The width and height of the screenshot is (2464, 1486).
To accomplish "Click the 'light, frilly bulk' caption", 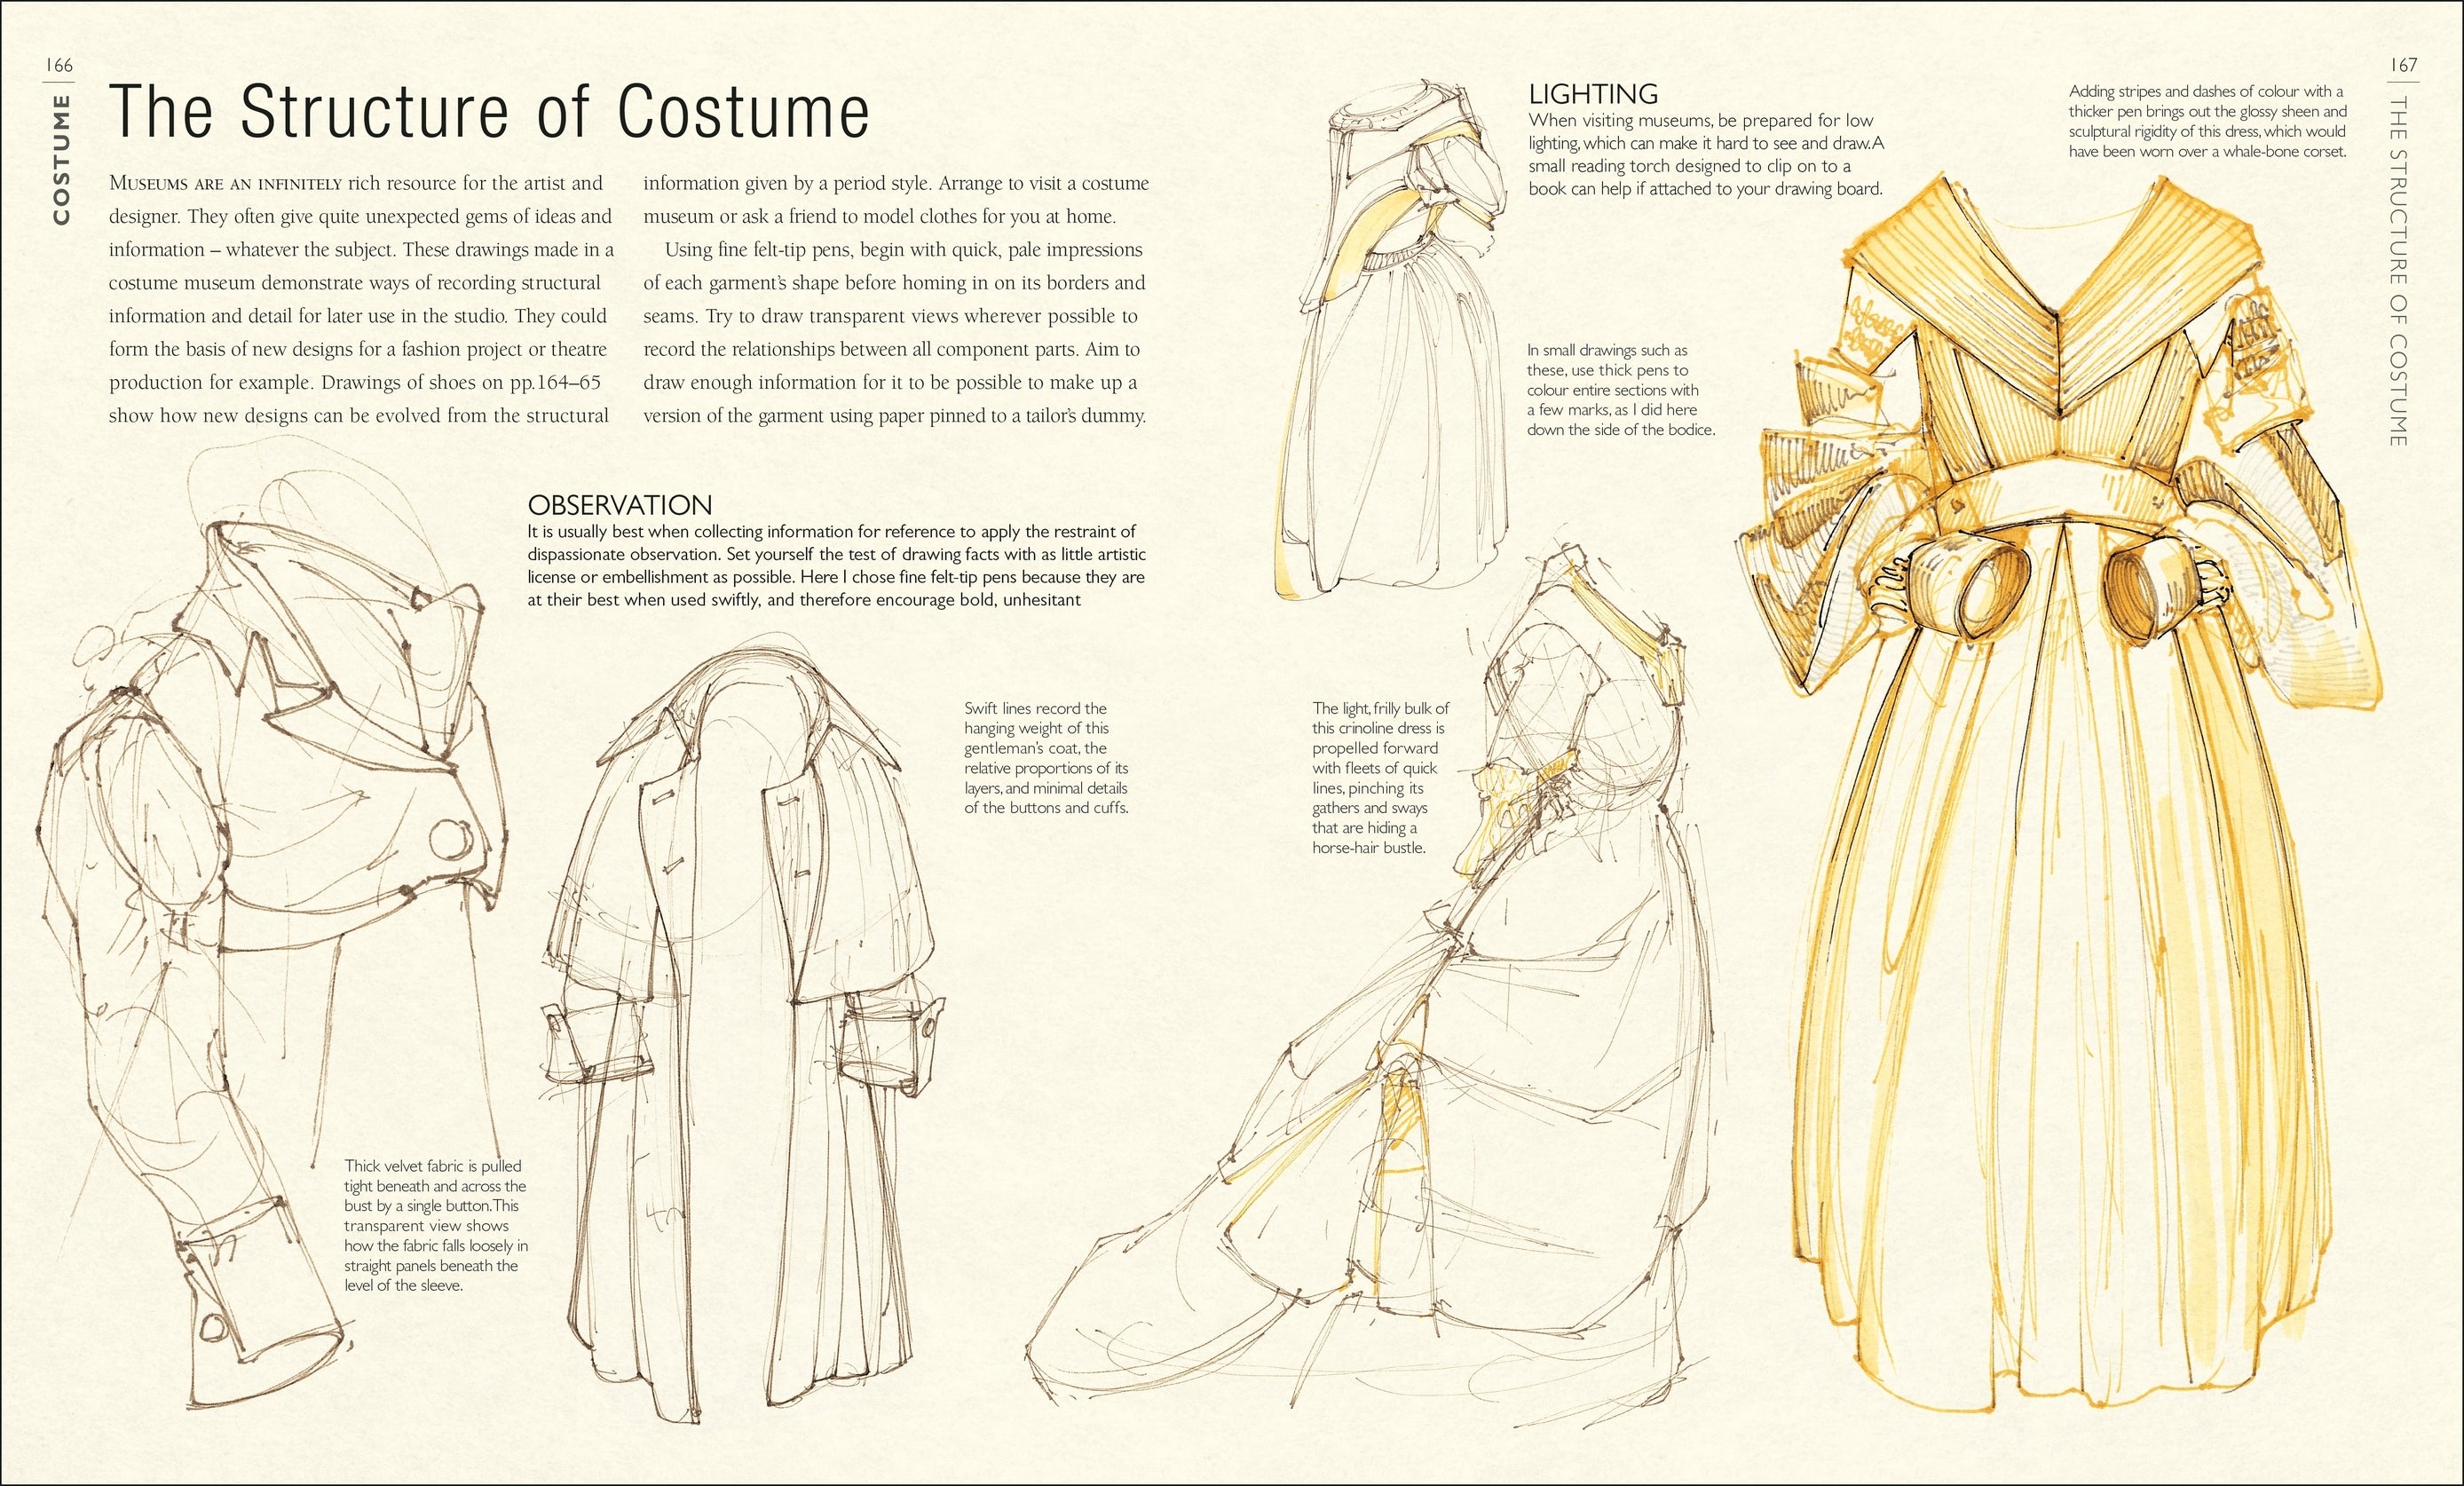I will tap(1380, 778).
